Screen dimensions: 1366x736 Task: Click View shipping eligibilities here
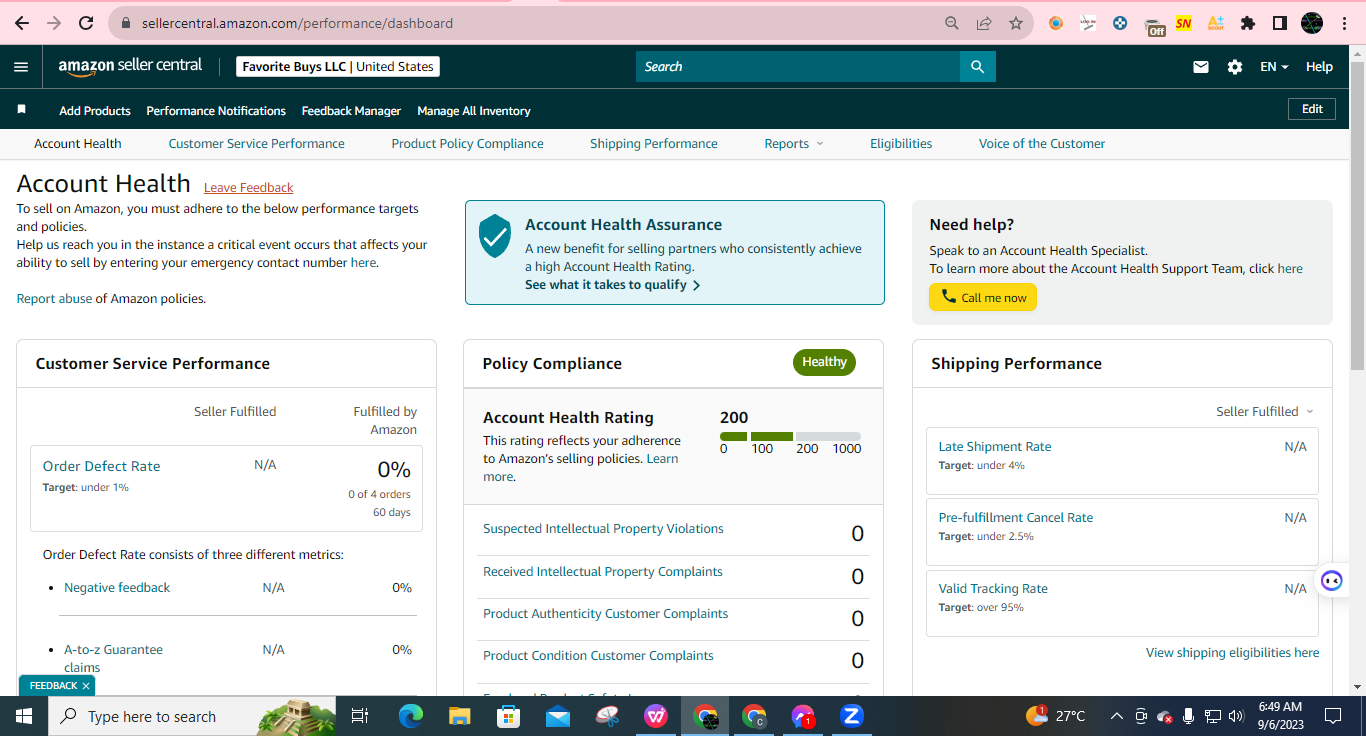(x=1232, y=653)
